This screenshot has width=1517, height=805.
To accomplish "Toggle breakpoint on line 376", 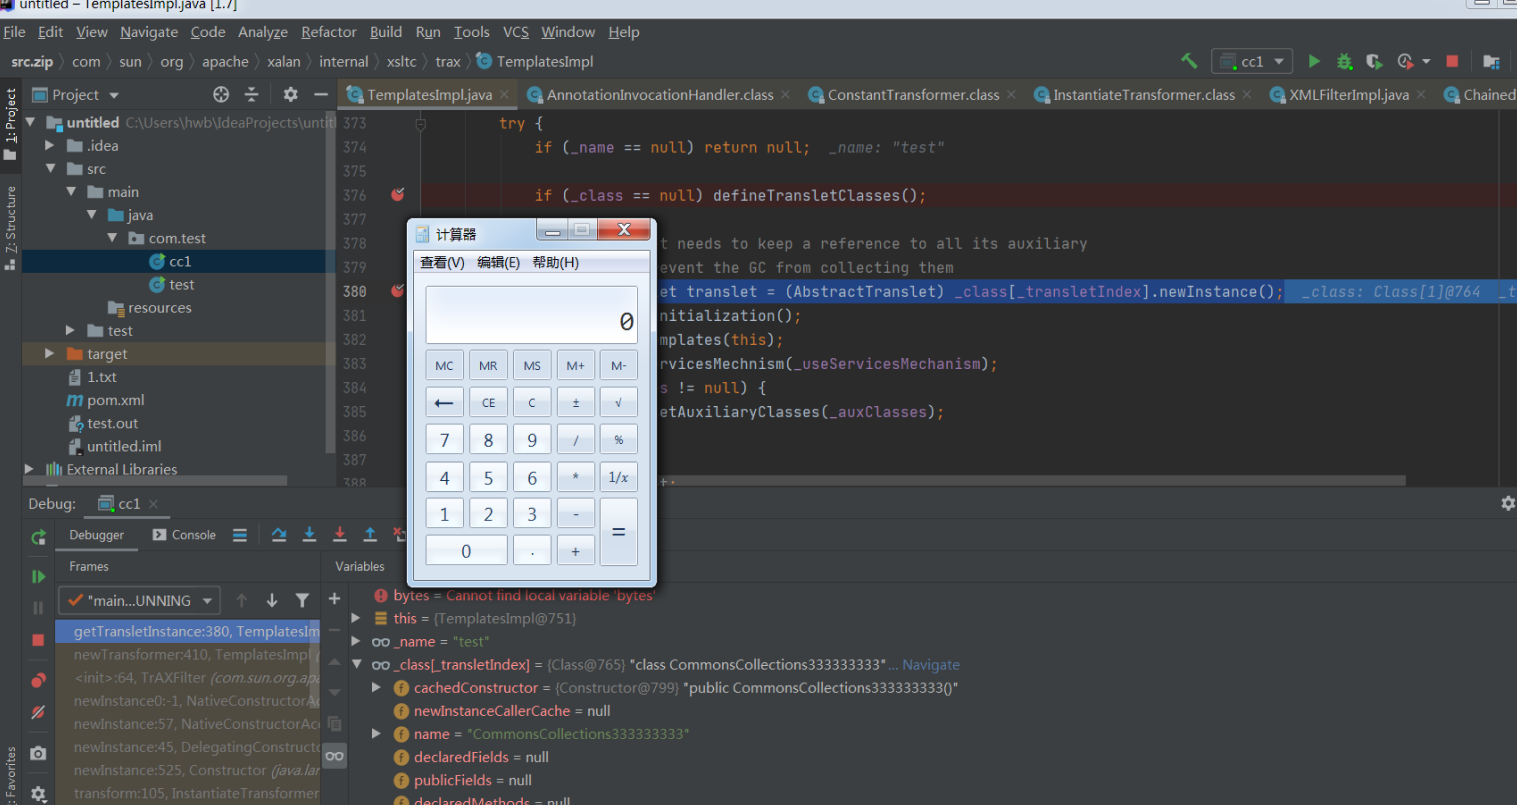I will point(398,195).
